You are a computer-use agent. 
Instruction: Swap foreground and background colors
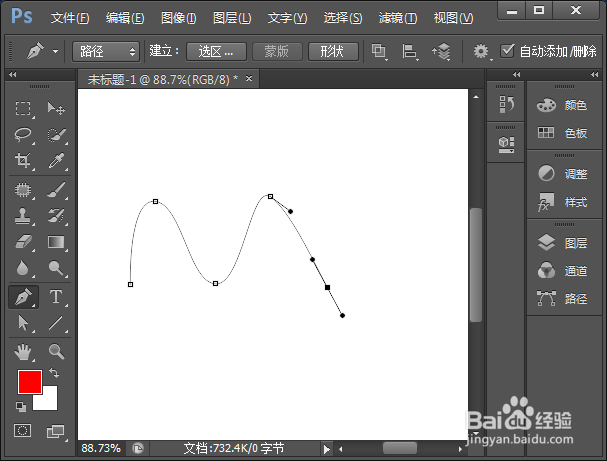54,373
